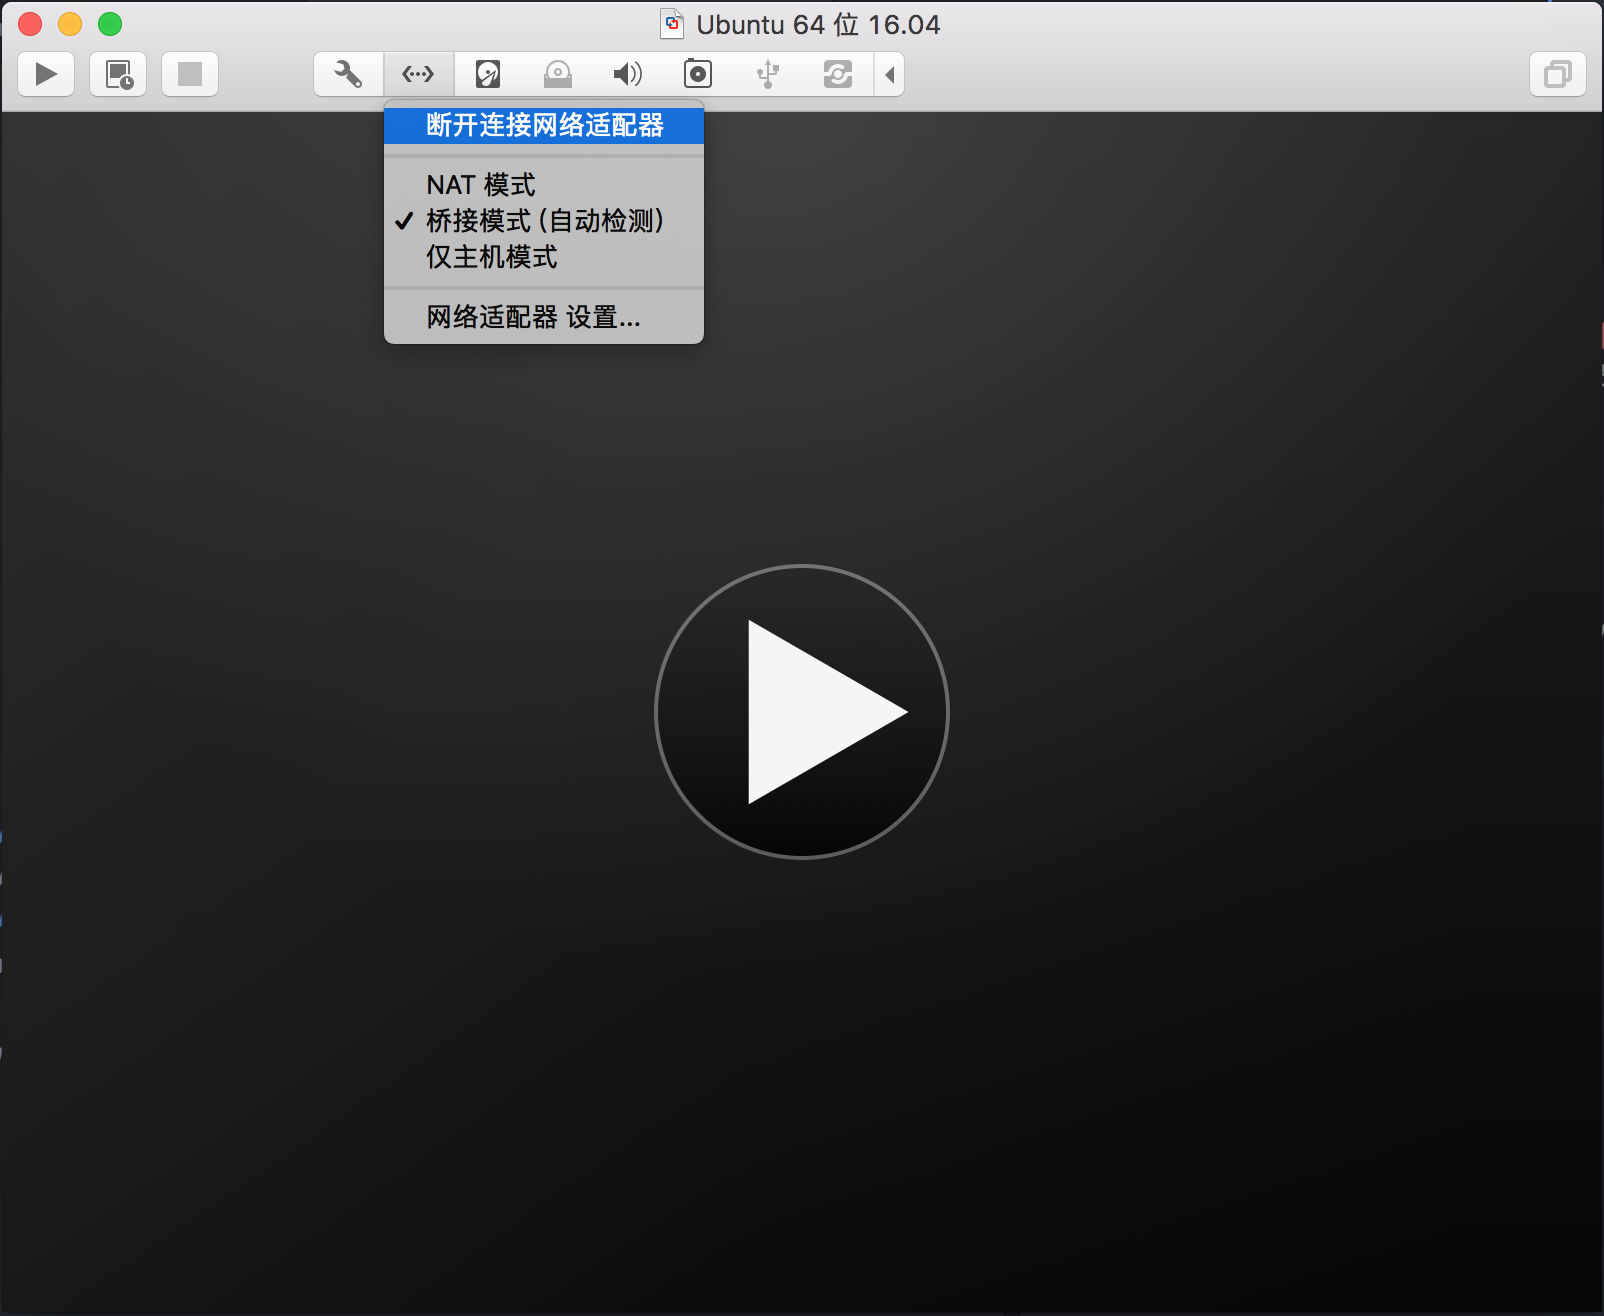Select NAT 模式 network option
Viewport: 1604px width, 1316px height.
point(481,185)
